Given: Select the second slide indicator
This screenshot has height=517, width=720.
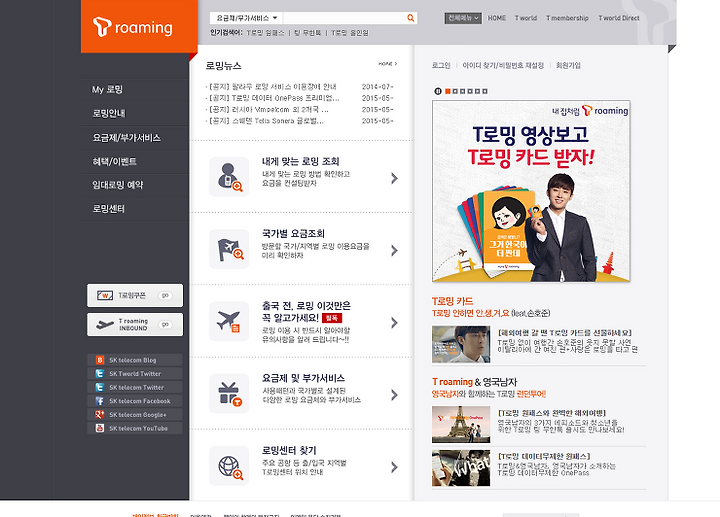Looking at the screenshot, I should [455, 91].
